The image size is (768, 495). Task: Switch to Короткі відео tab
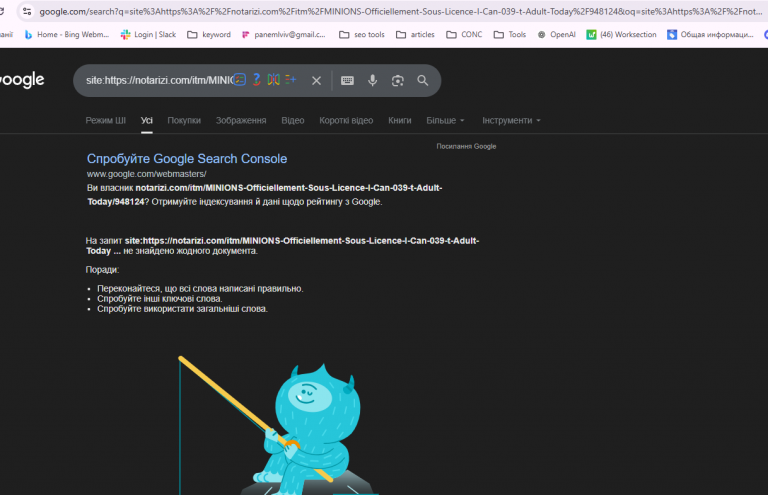tap(346, 120)
